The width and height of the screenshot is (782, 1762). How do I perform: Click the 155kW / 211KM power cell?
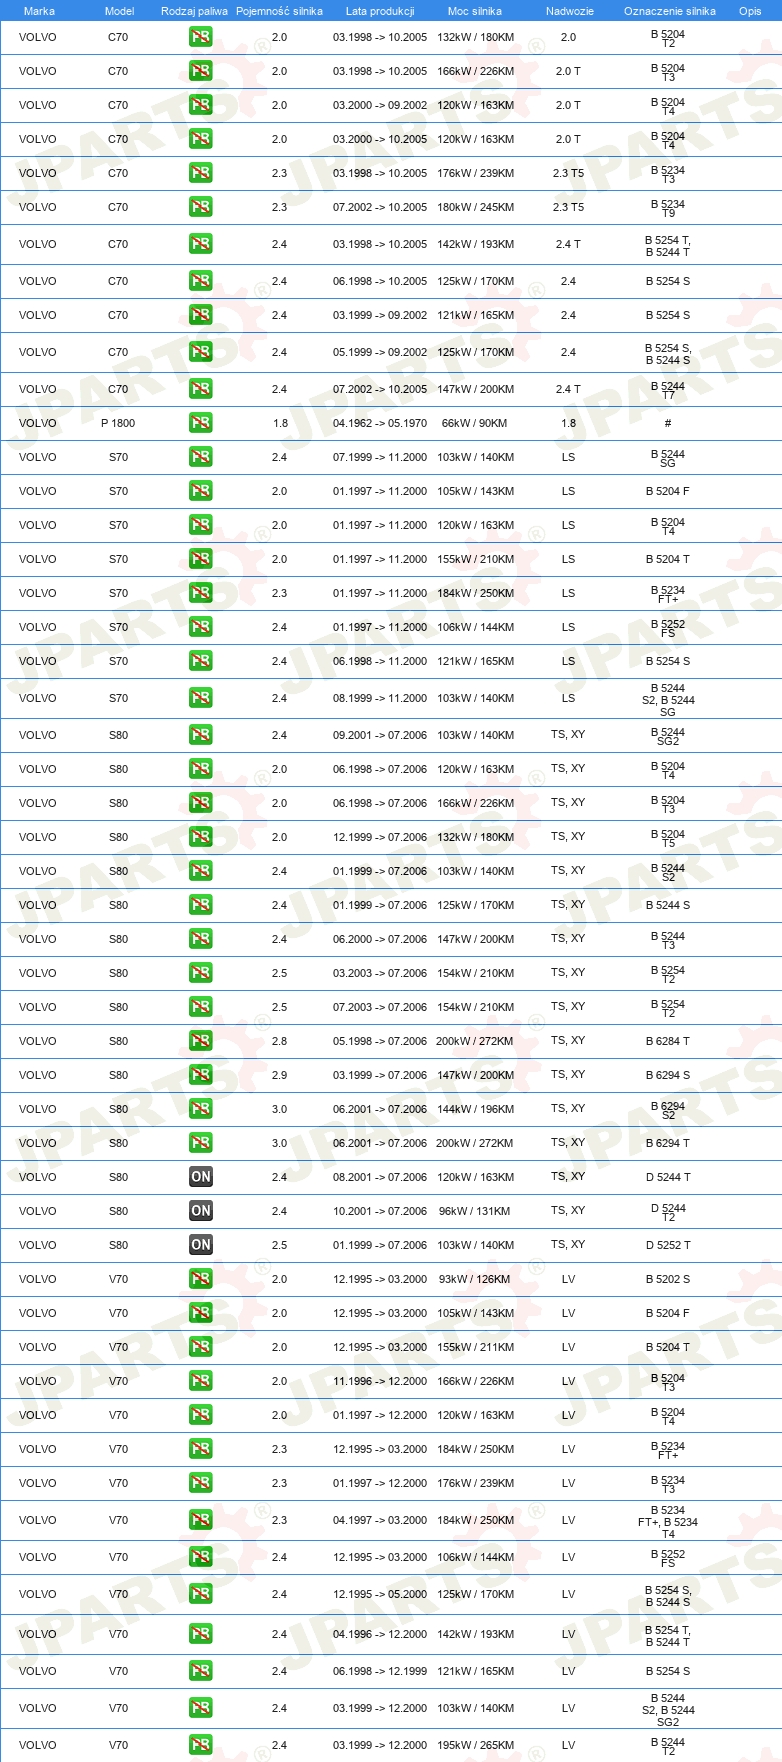pos(475,1347)
